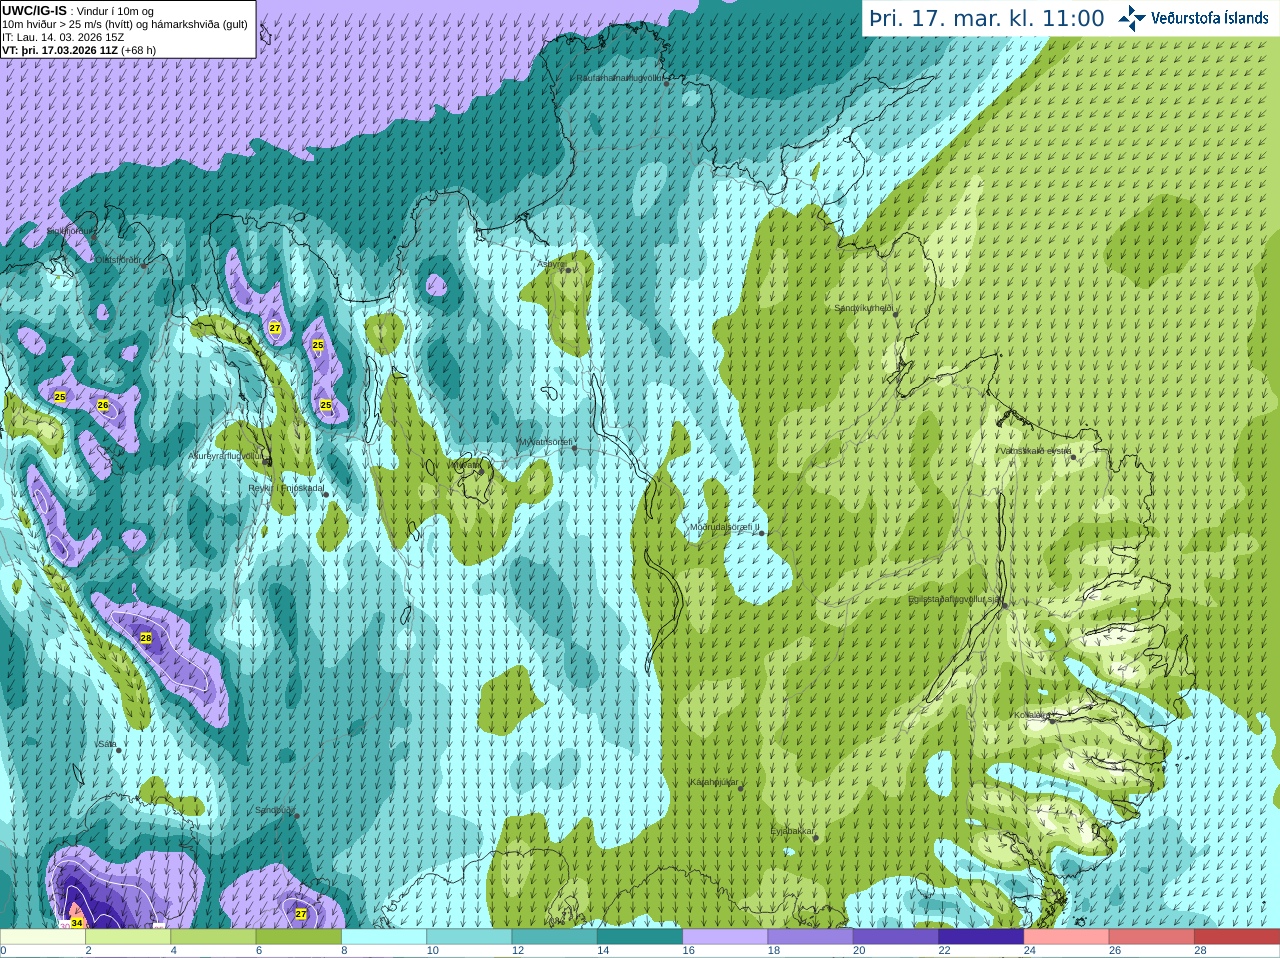Image resolution: width=1280 pixels, height=958 pixels.
Task: Pick the 24–26 m/s legend swatch
Action: [x=1067, y=937]
